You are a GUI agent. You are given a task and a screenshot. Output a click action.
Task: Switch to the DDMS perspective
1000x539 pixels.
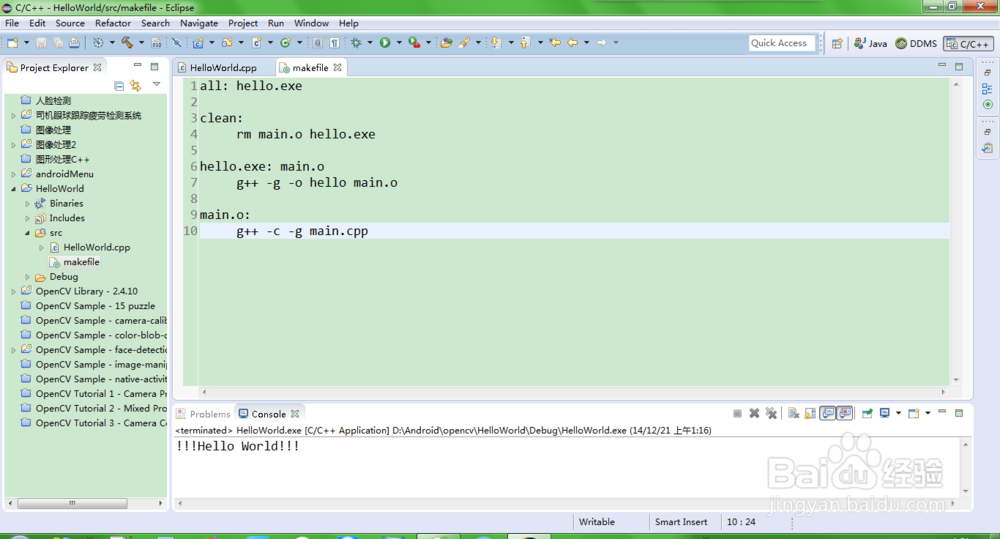point(916,43)
